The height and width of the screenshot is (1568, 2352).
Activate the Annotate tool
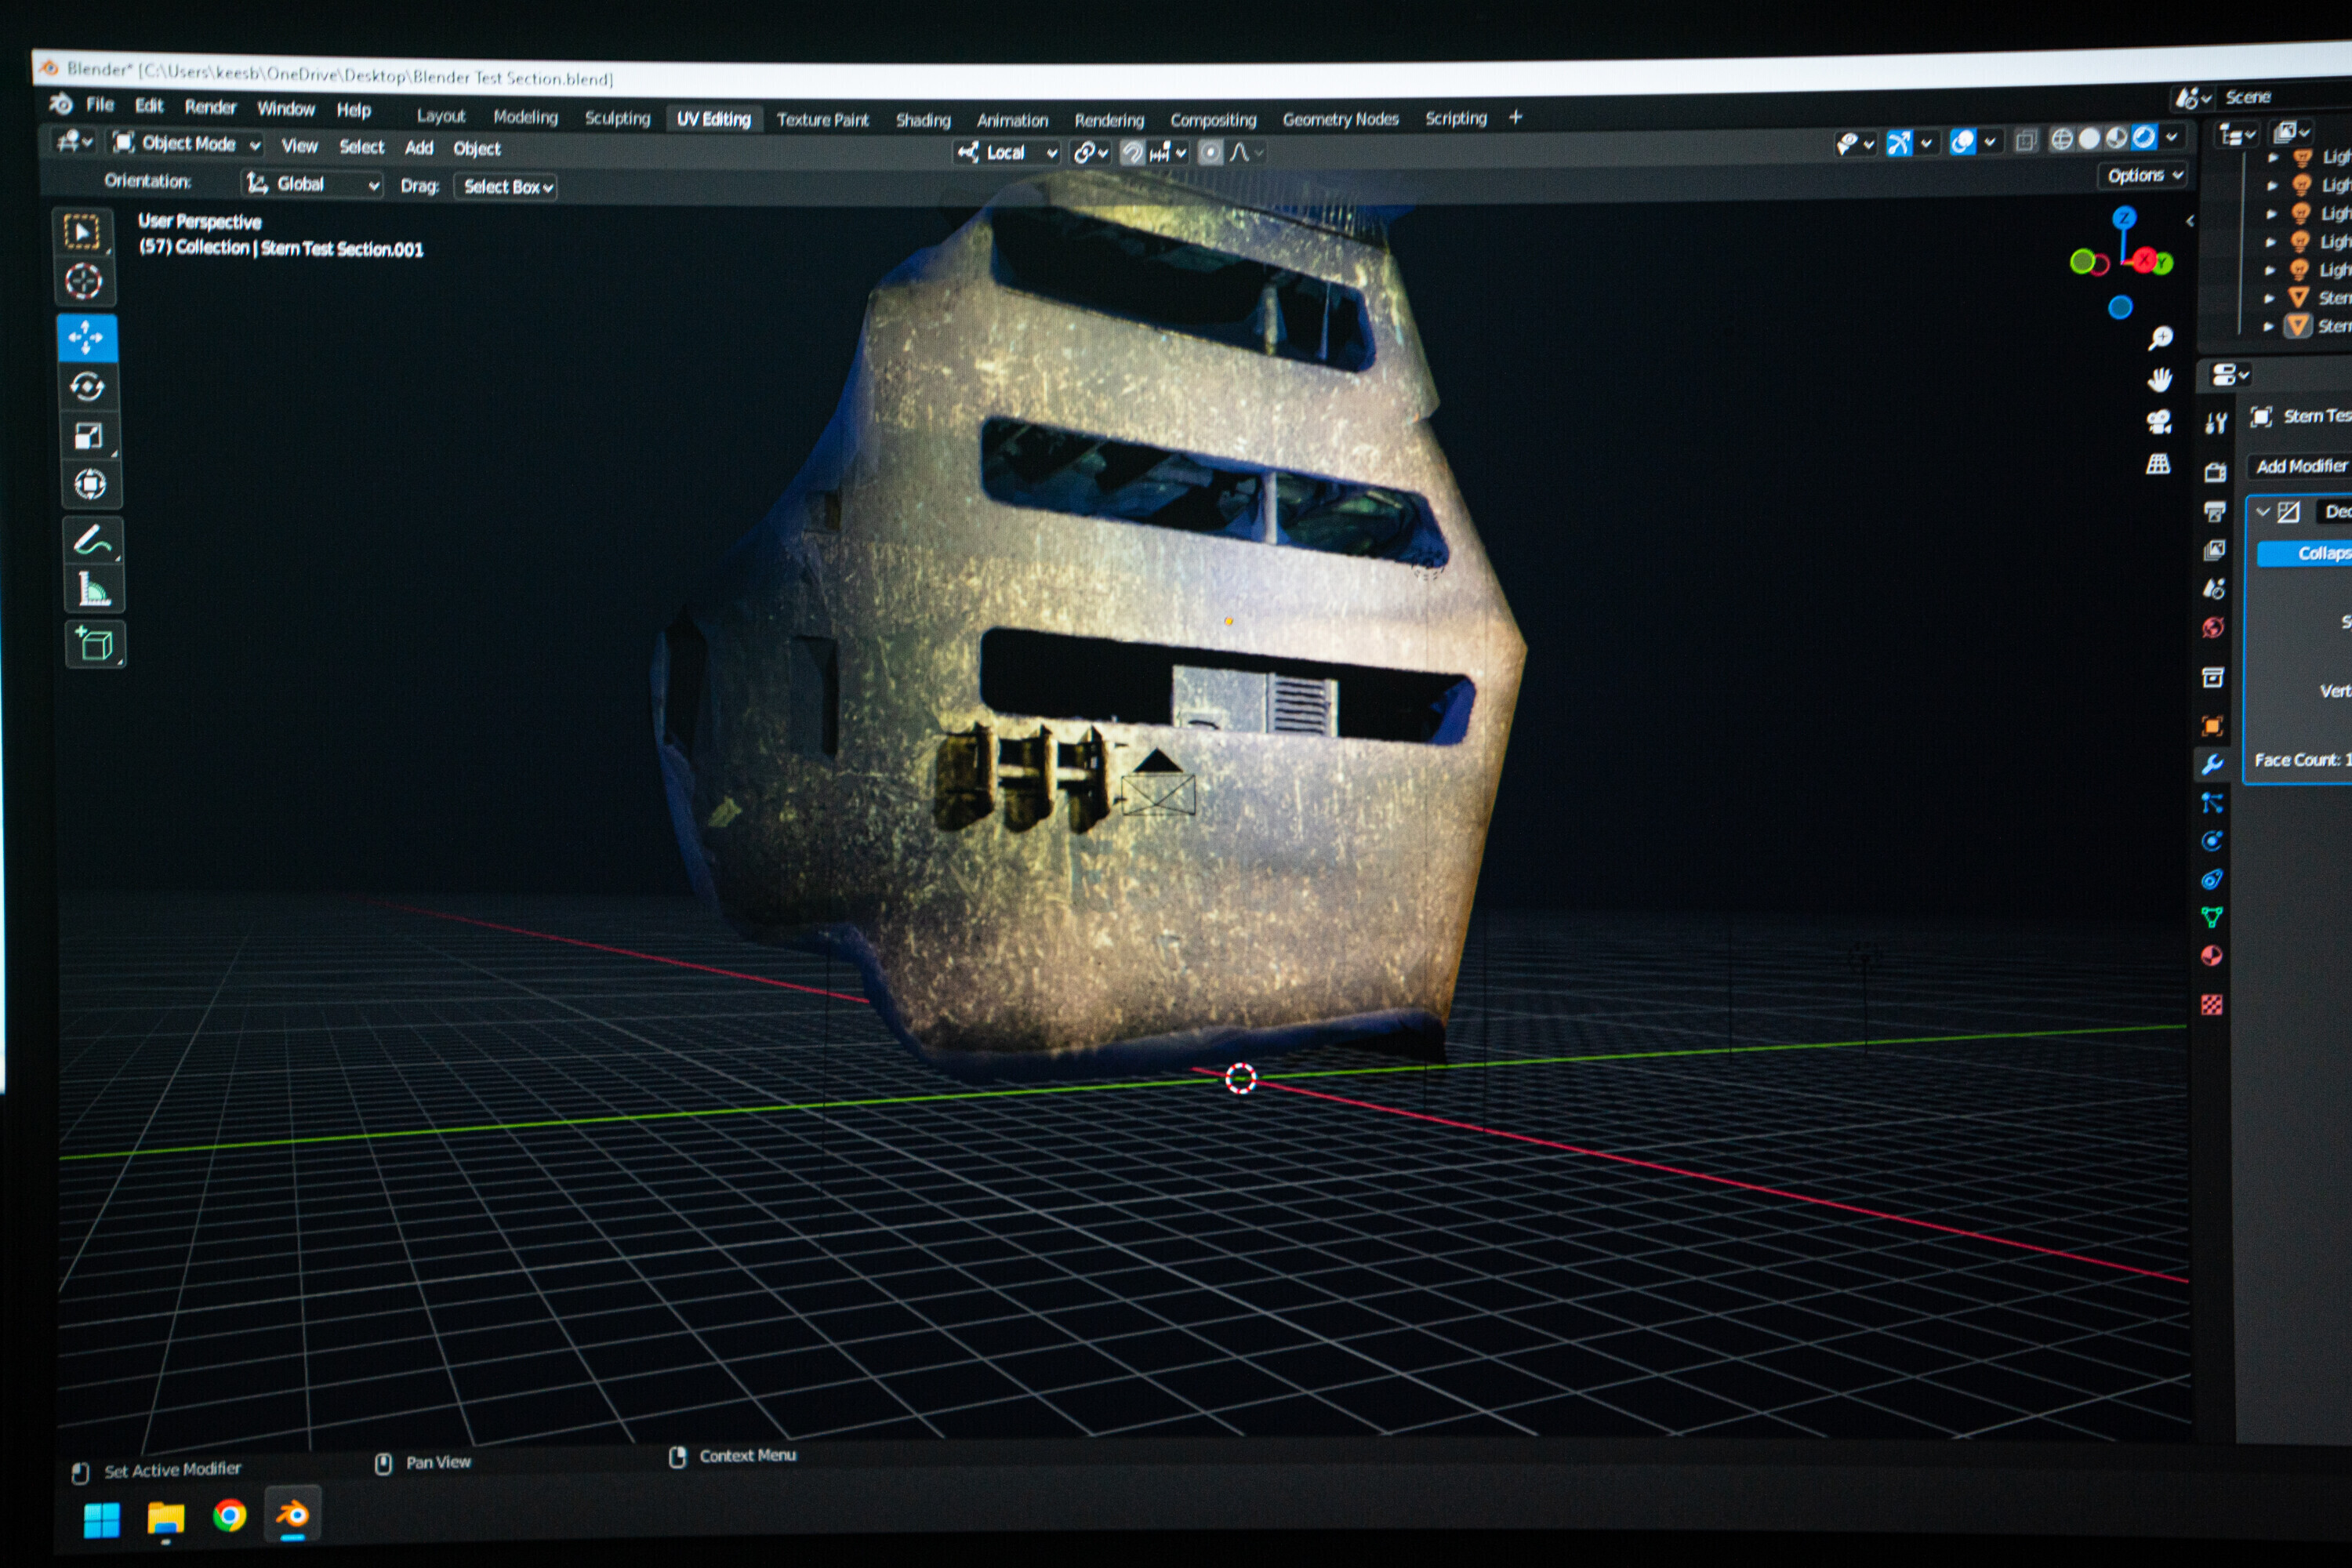[x=93, y=541]
